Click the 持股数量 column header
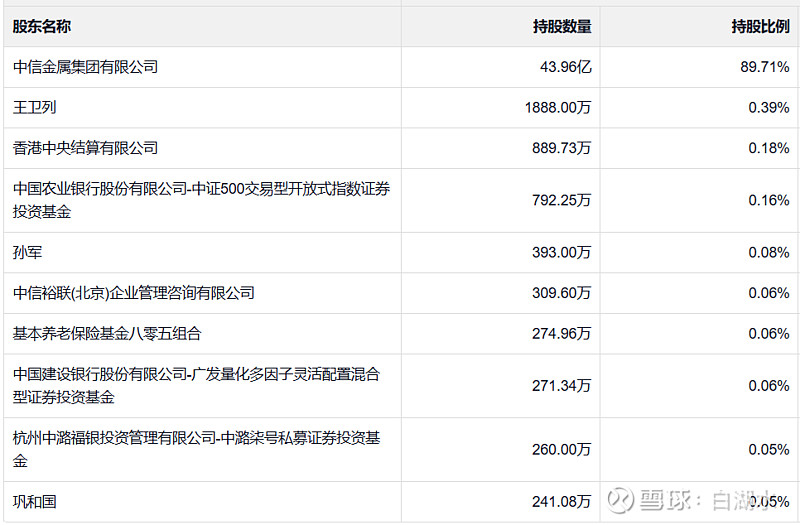The height and width of the screenshot is (525, 800). (x=562, y=26)
